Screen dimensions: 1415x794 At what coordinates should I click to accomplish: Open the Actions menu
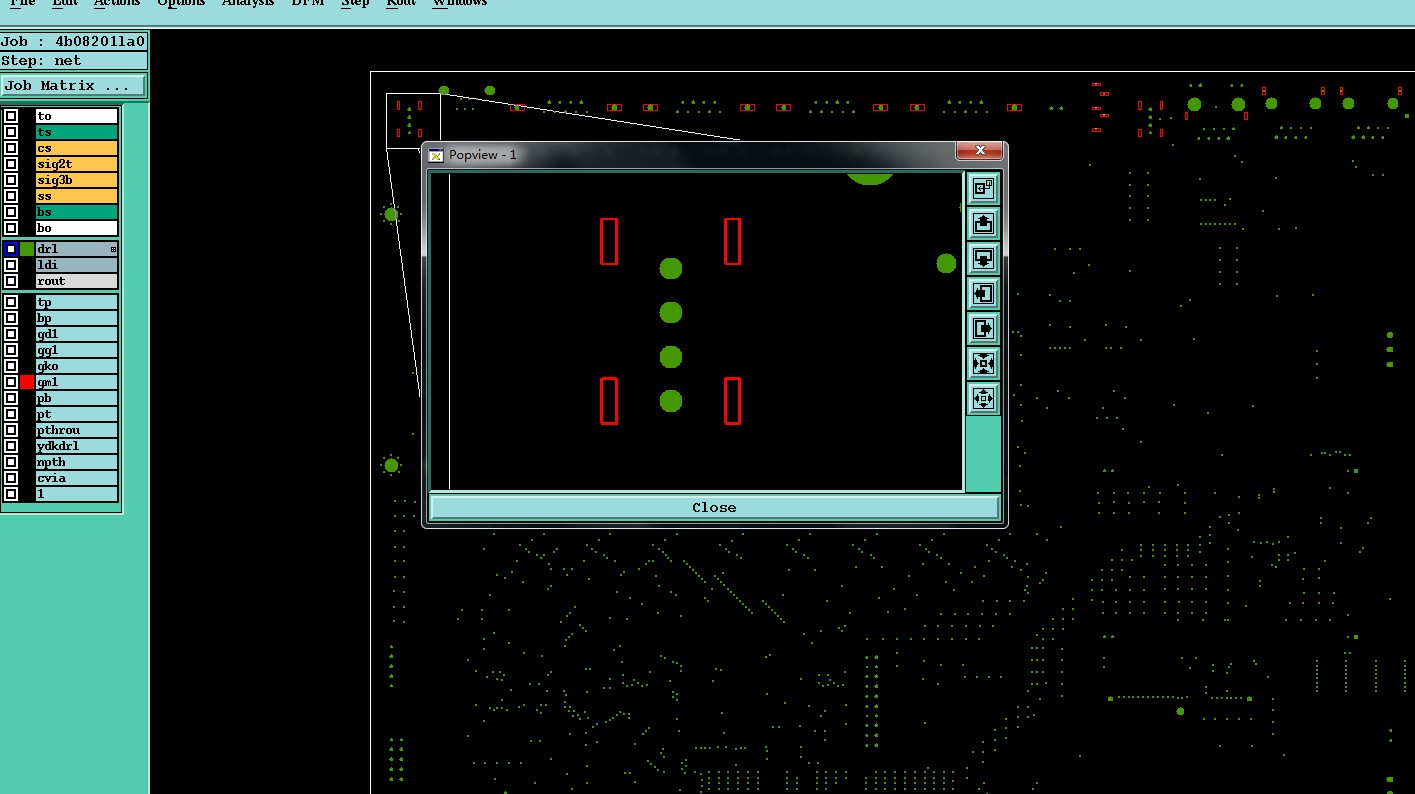tap(117, 3)
